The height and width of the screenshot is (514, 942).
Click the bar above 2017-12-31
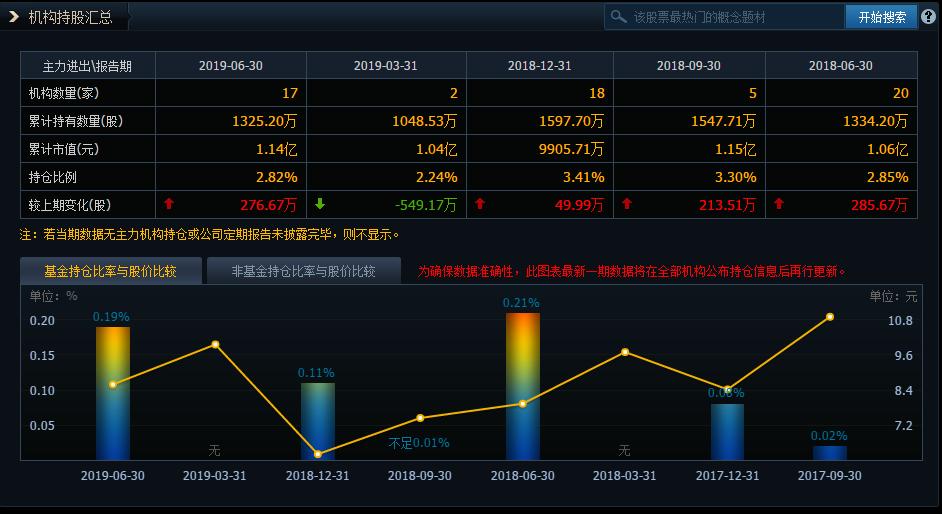point(728,432)
